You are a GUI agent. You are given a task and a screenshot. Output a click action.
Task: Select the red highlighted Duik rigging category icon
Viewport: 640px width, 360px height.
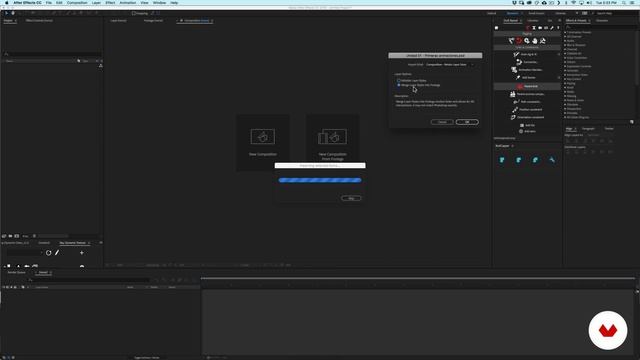[519, 41]
